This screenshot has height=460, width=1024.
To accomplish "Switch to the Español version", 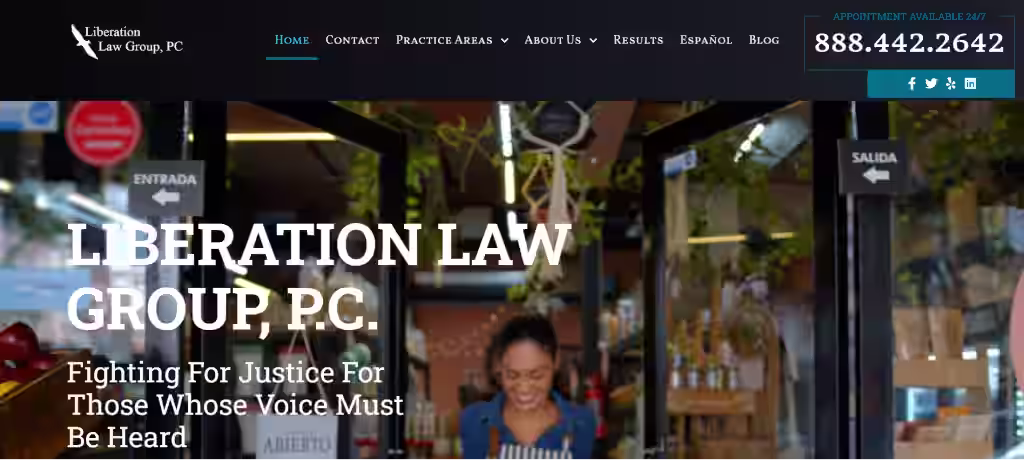I will (x=706, y=40).
